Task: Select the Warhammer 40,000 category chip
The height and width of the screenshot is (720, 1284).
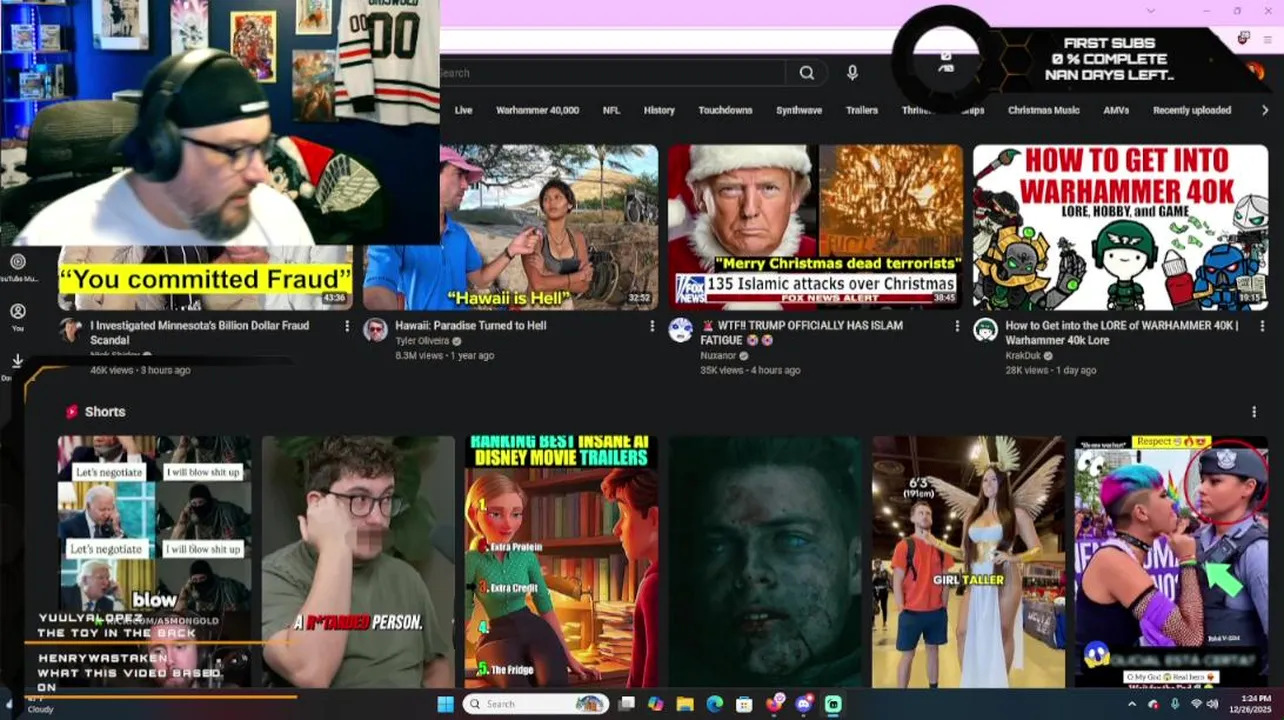Action: pos(537,111)
